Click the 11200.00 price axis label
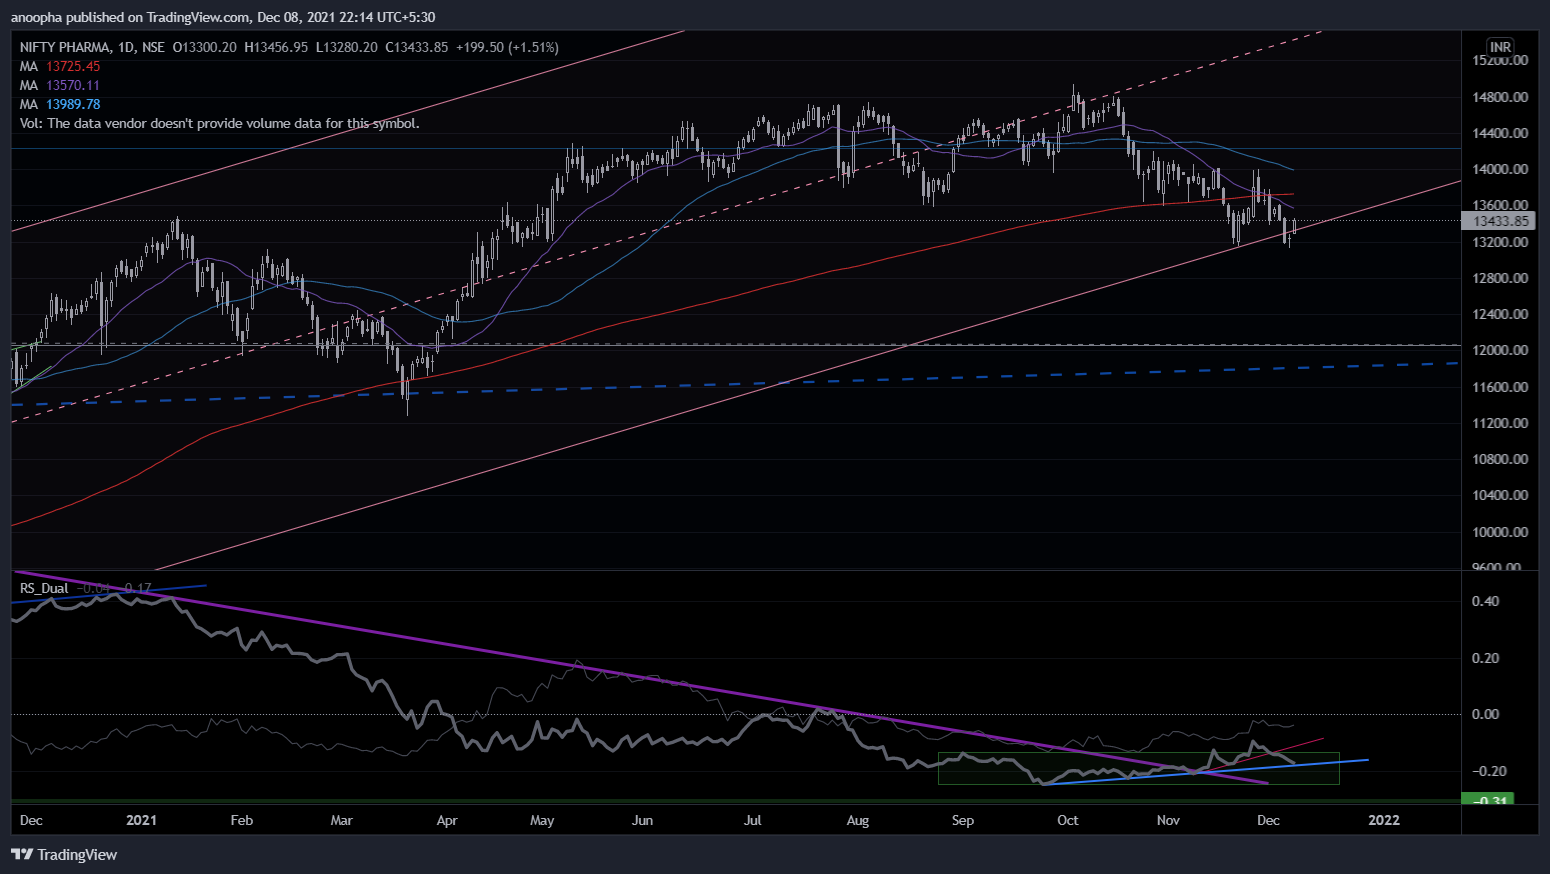This screenshot has width=1550, height=874. point(1500,423)
